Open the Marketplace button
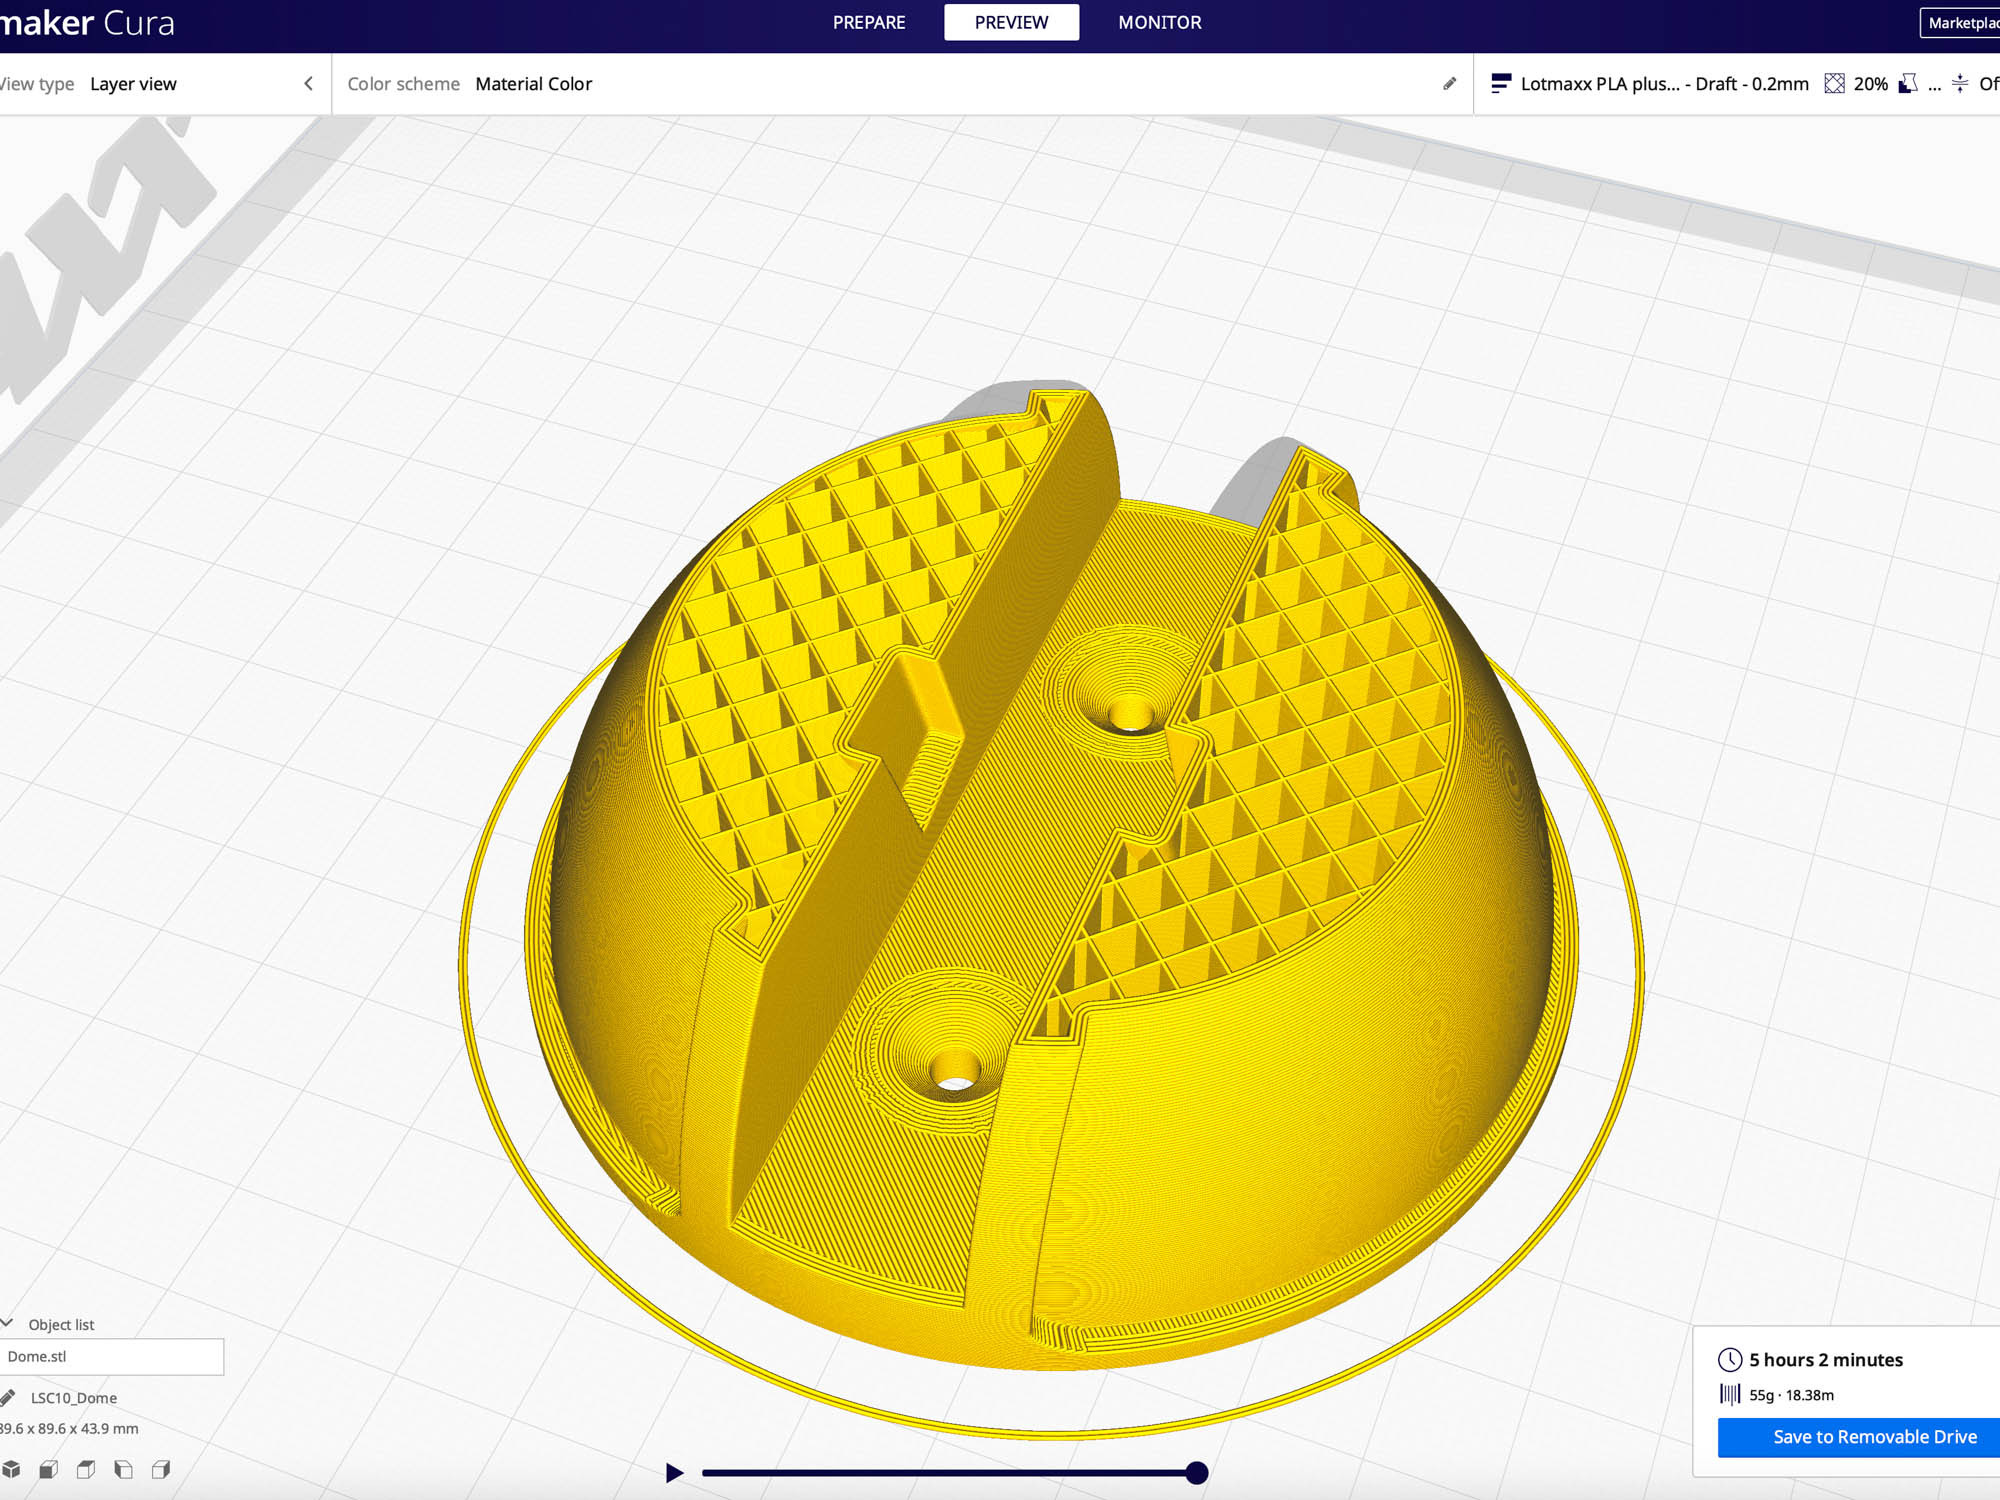This screenshot has width=2000, height=1500. coord(1961,23)
